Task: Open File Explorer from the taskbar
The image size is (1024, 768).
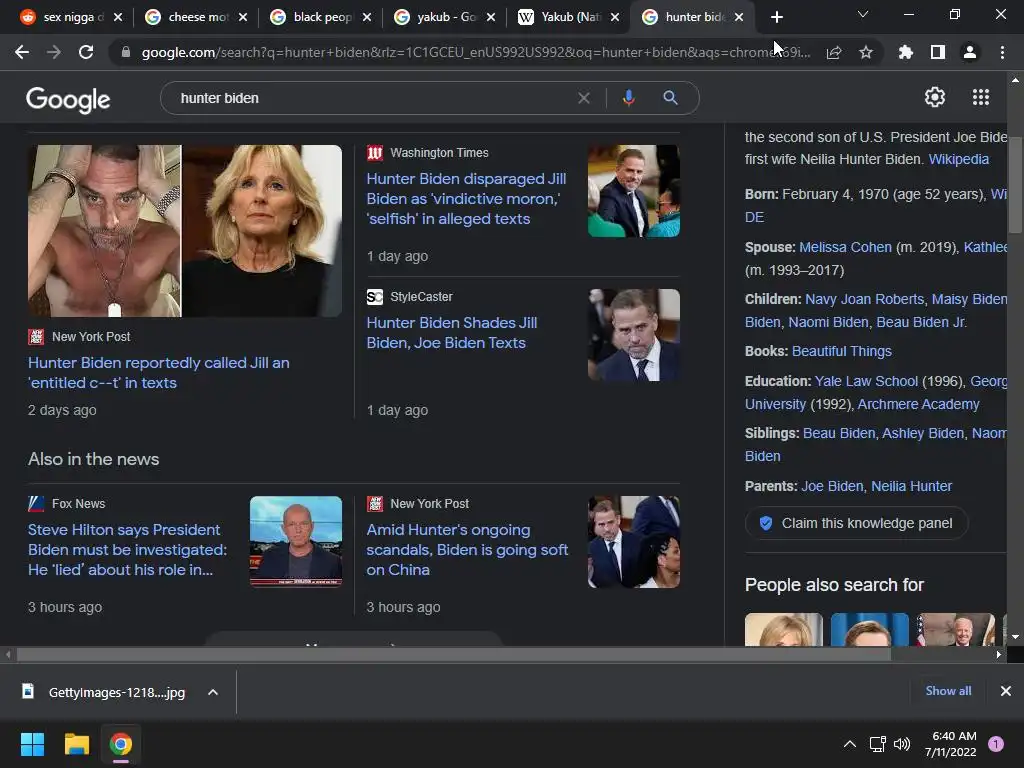Action: (x=76, y=744)
